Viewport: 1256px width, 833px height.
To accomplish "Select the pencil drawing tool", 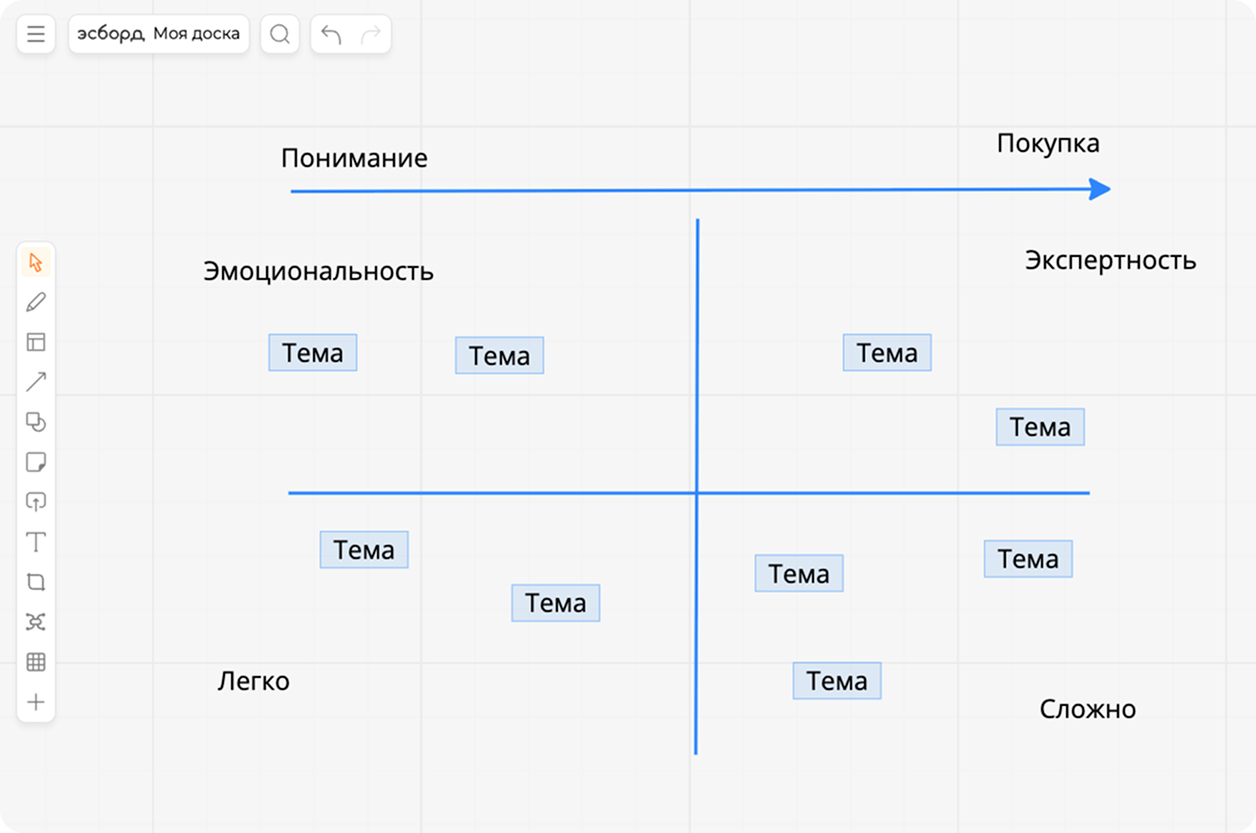I will 36,302.
